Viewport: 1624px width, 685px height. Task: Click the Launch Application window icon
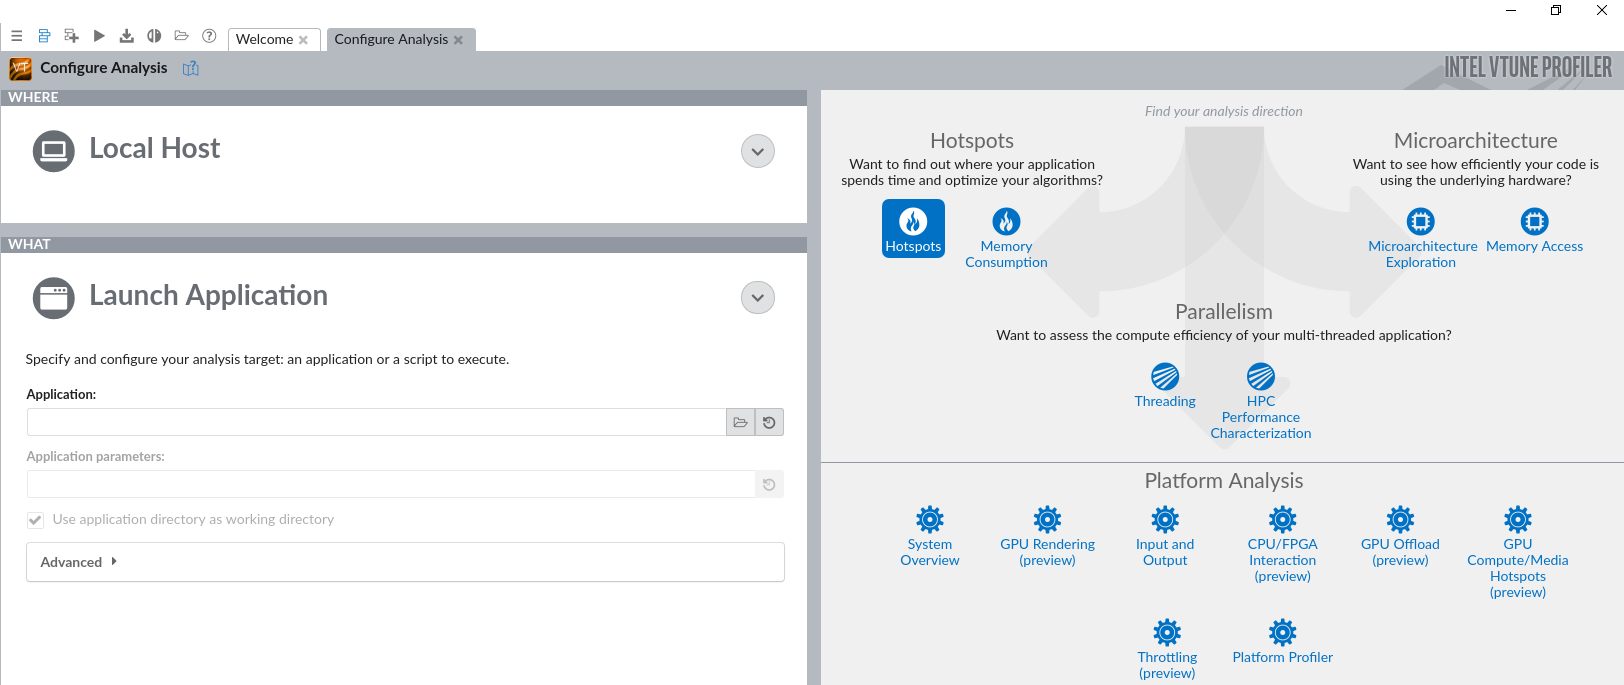click(54, 298)
